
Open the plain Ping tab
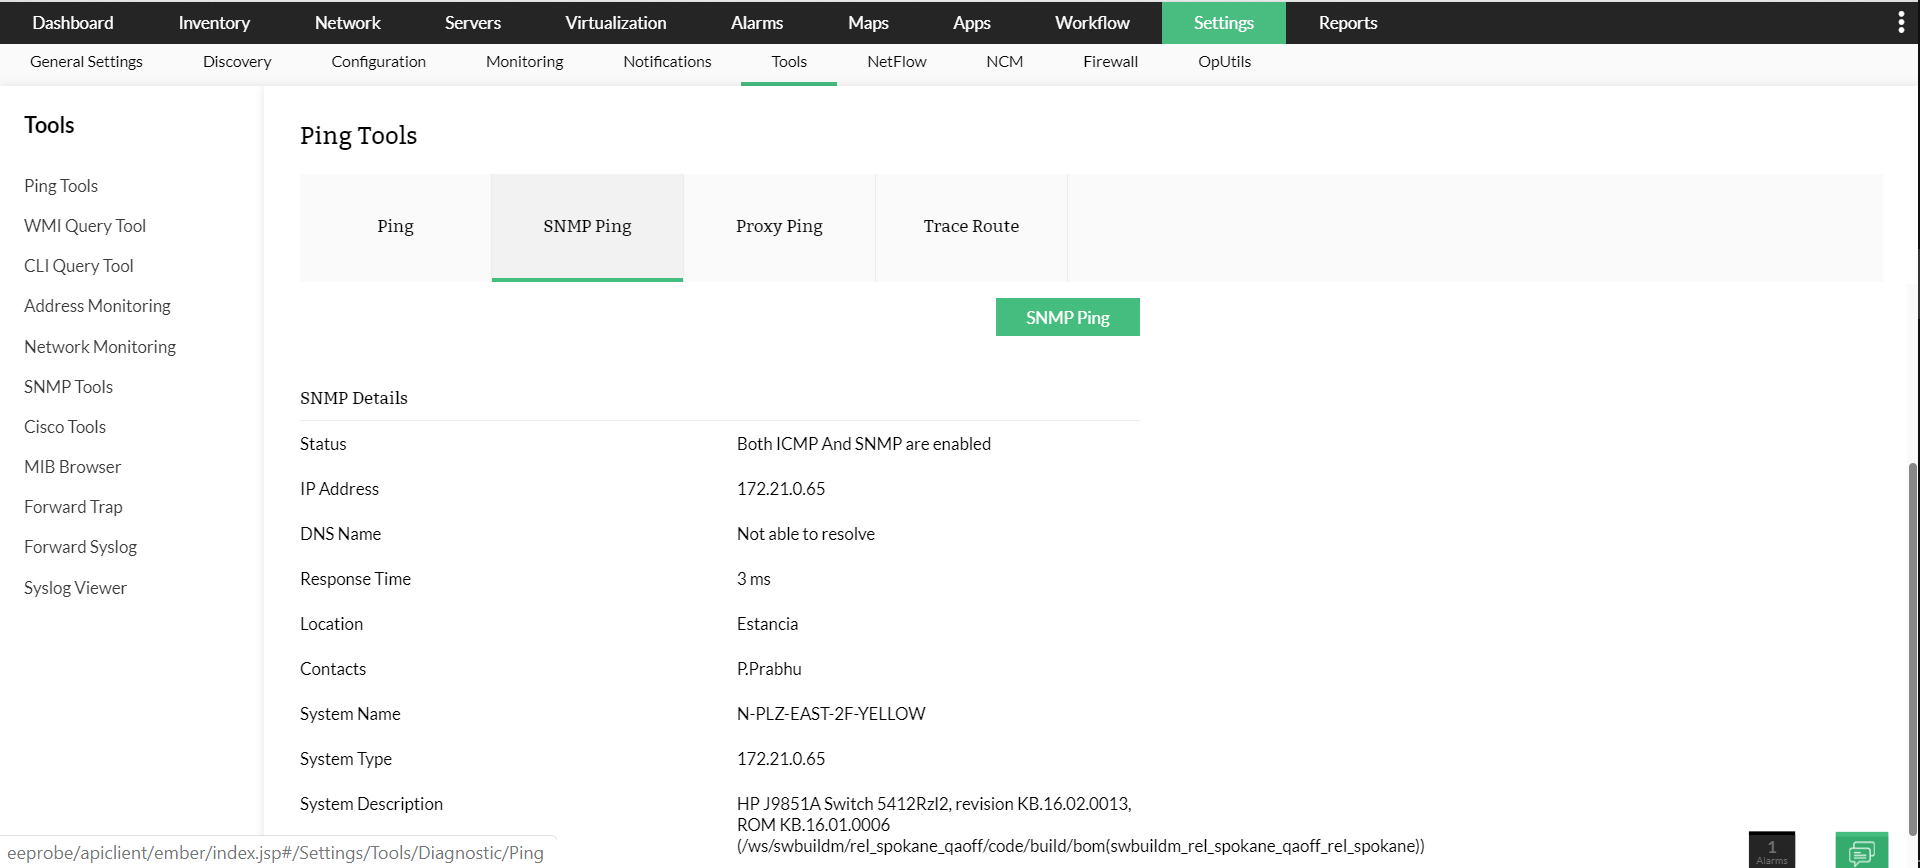point(395,227)
